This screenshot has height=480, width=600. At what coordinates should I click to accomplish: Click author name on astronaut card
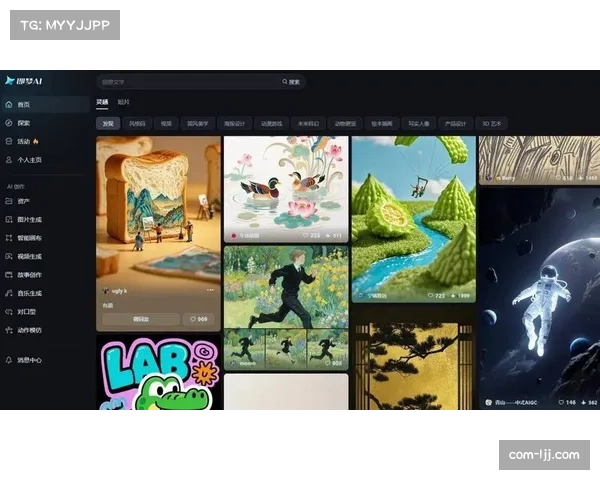coord(516,403)
